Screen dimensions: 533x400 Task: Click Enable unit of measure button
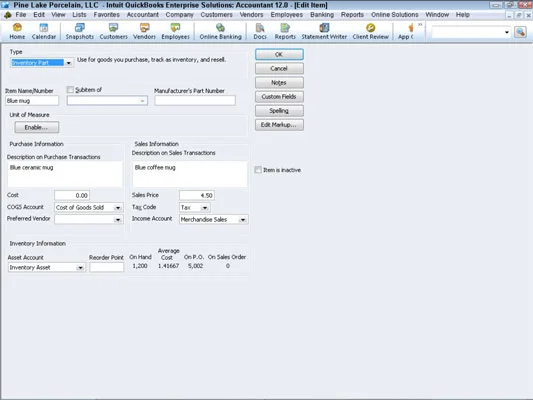pos(37,127)
